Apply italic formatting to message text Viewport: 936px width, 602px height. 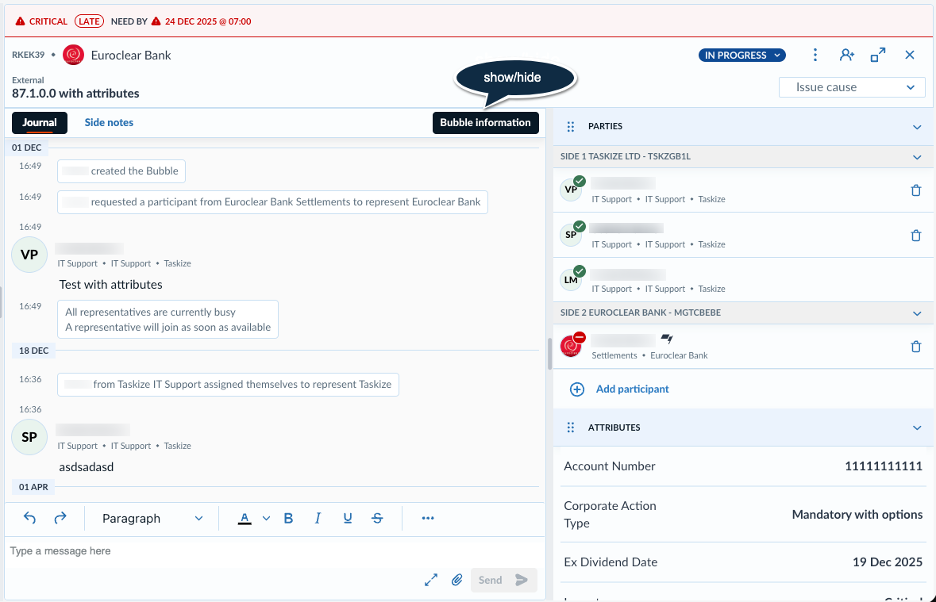318,518
